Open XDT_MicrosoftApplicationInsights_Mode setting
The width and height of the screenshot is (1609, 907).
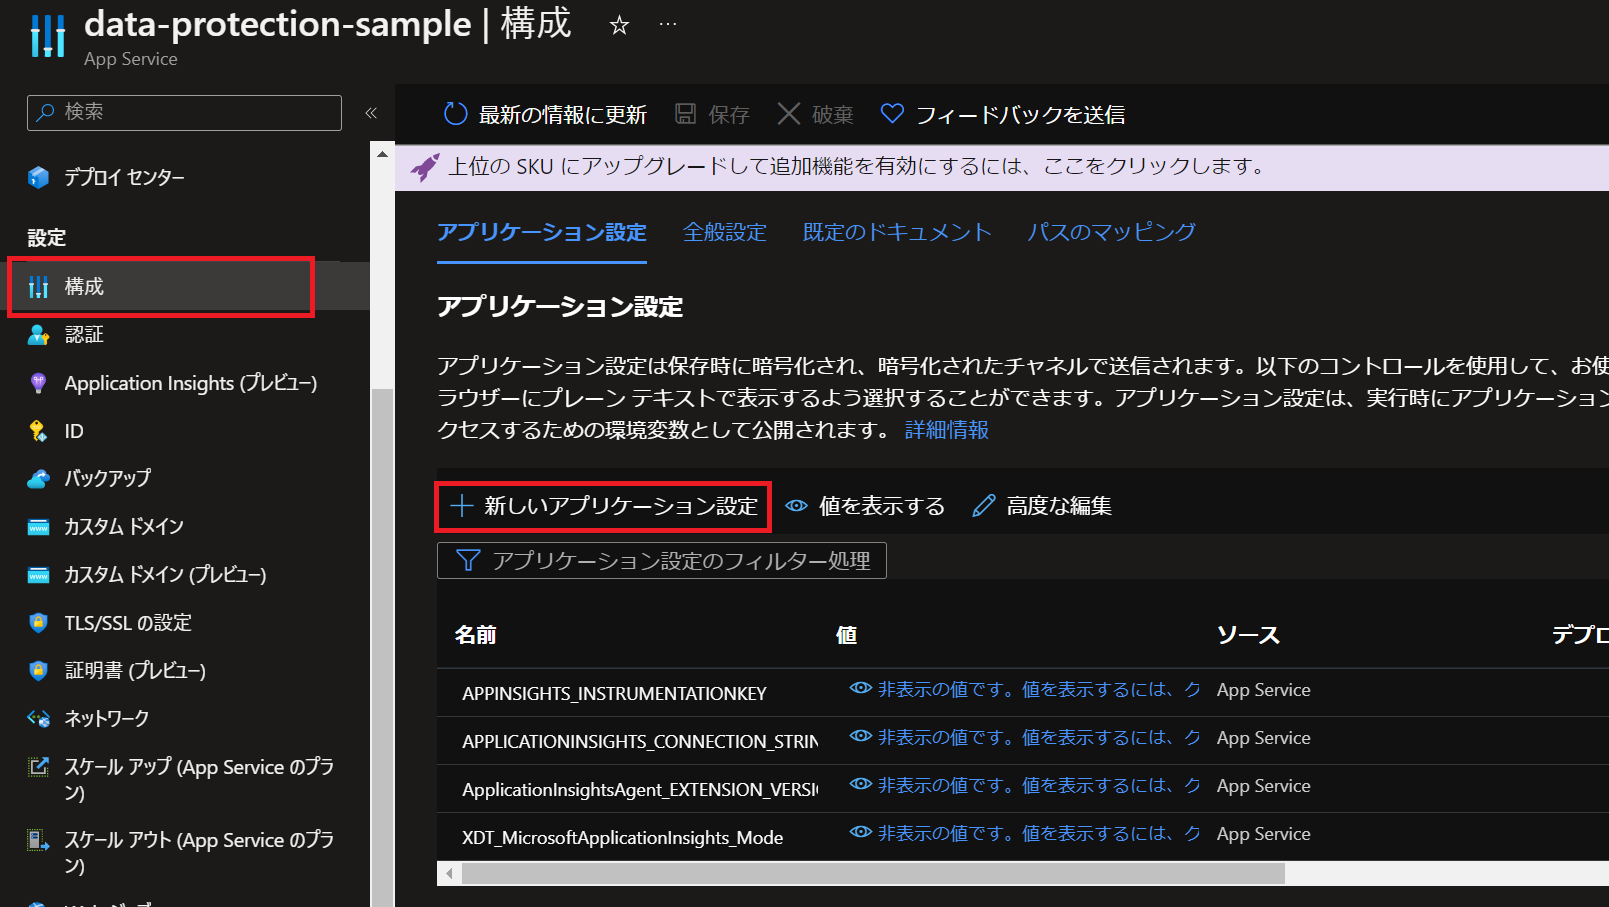622,837
